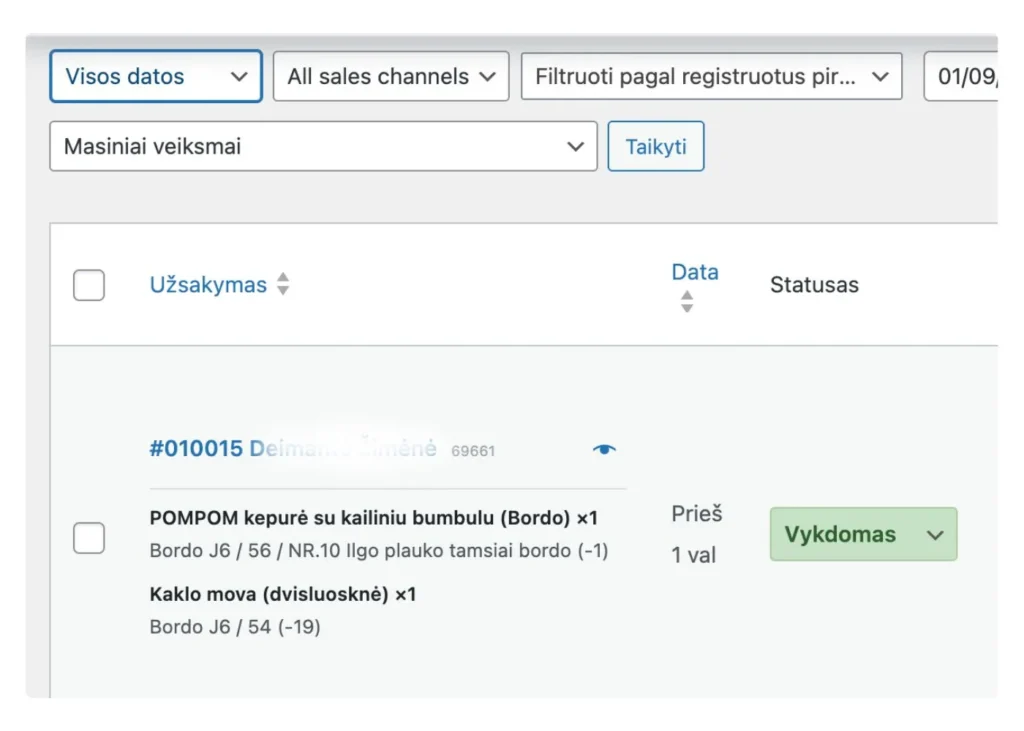This screenshot has width=1024, height=731.
Task: Click the Bordo J6 / 54 (-19) variation text
Action: [235, 627]
